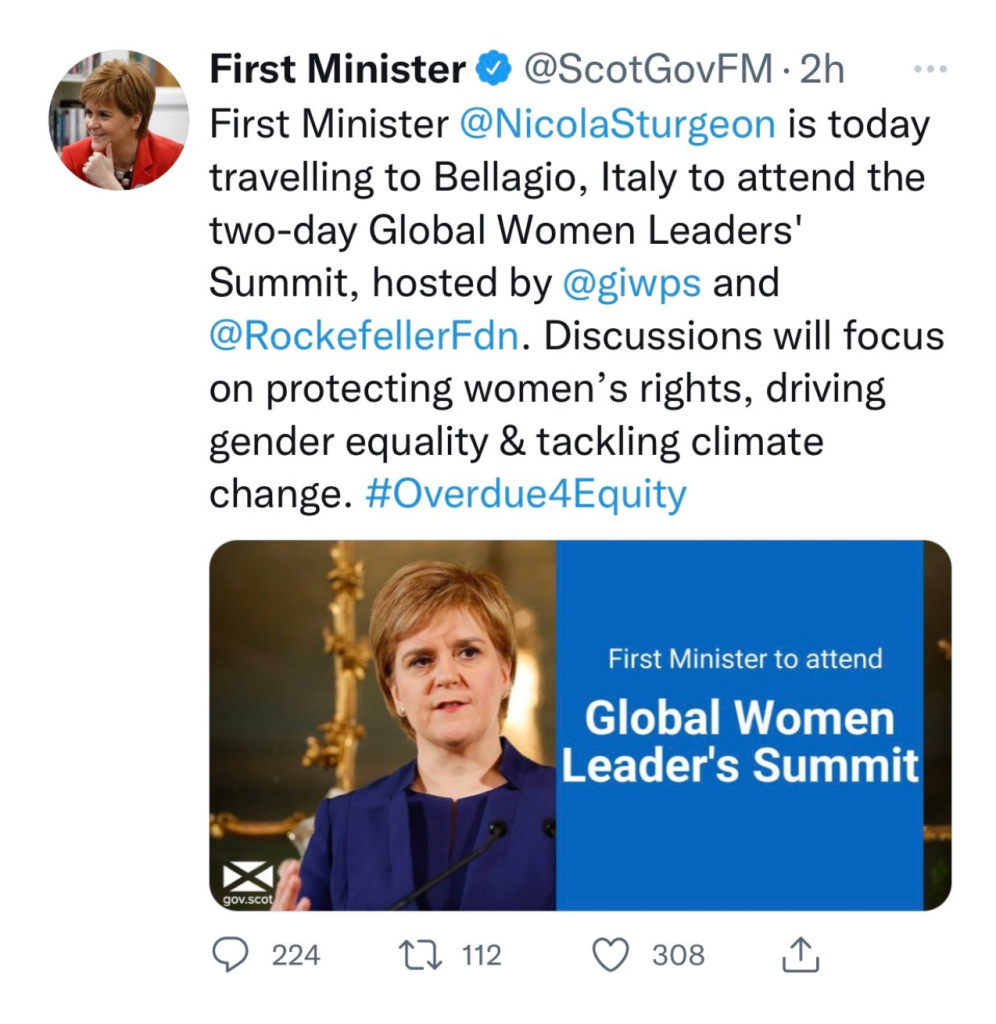Follow the @RockefellerFdn mention link
The width and height of the screenshot is (996, 1024).
(x=364, y=336)
